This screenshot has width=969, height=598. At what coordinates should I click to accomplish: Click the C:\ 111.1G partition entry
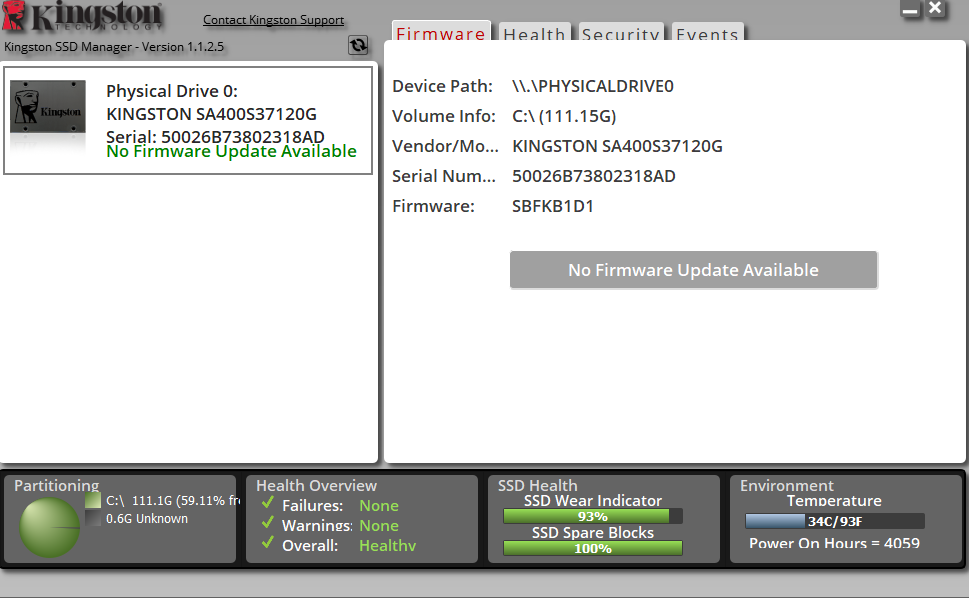click(x=173, y=501)
